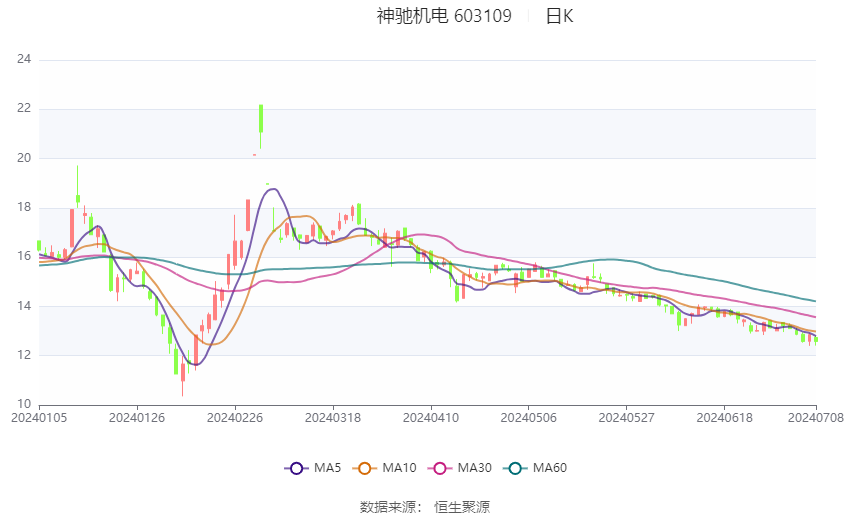Image resolution: width=850 pixels, height=517 pixels.
Task: Click x-axis date label 20240226
Action: 235,418
